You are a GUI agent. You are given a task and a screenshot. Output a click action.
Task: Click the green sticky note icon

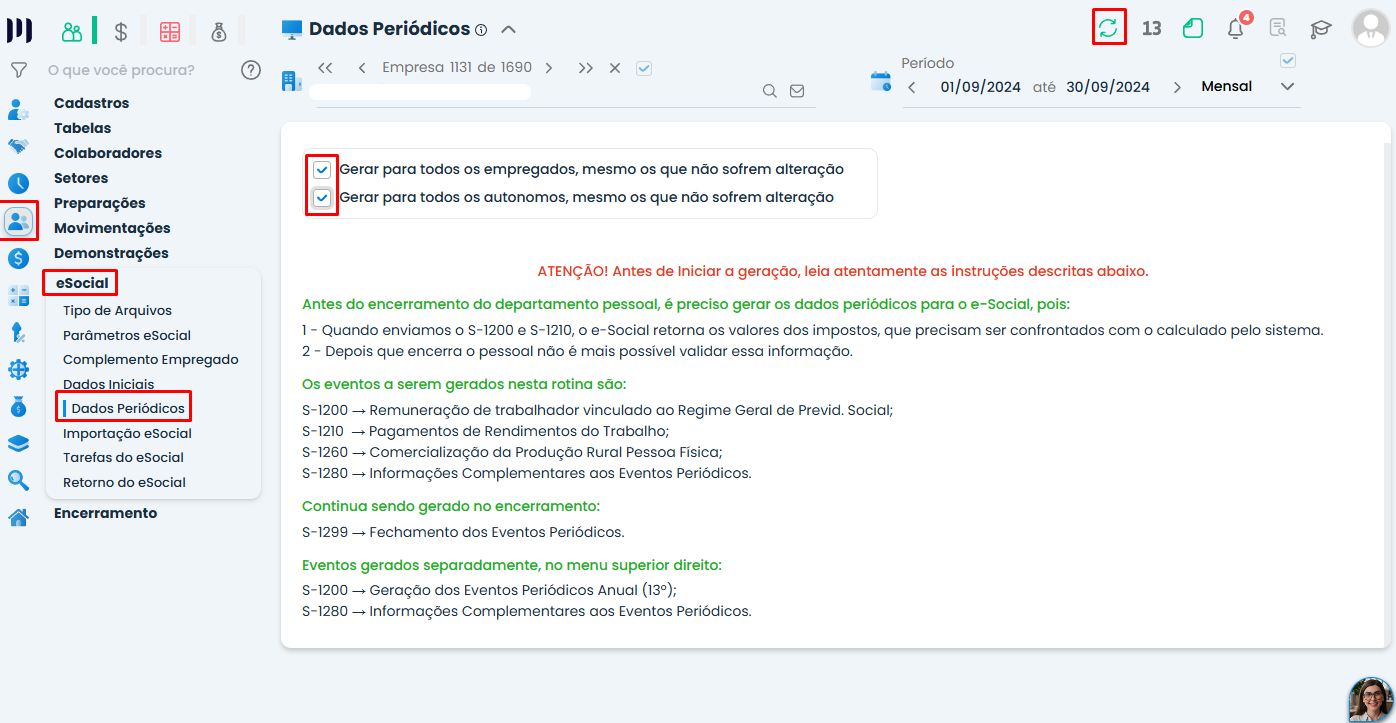1192,28
